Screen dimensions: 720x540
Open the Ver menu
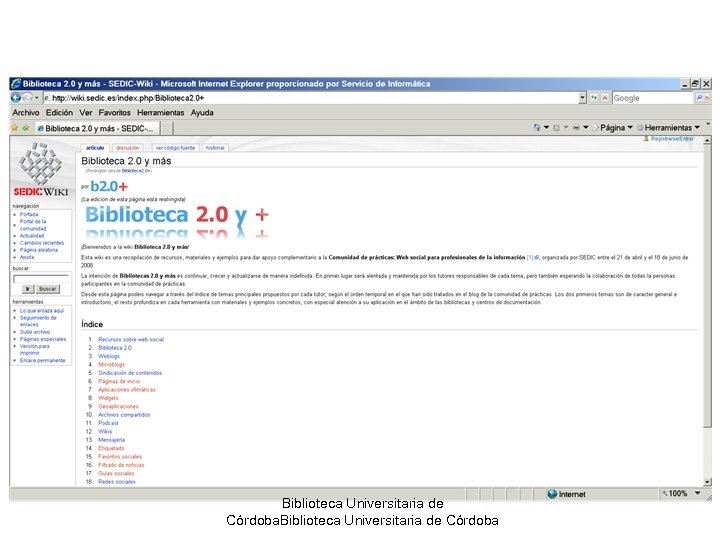(85, 112)
